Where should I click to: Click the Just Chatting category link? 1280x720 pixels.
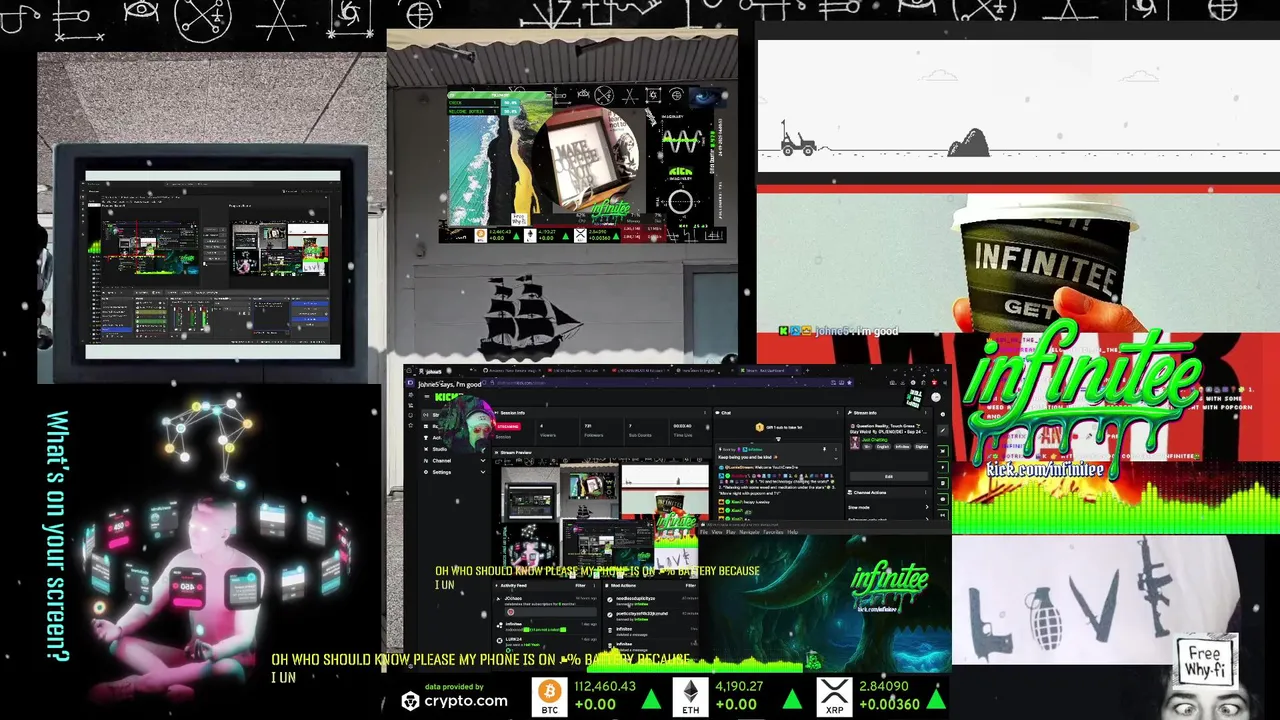pyautogui.click(x=875, y=440)
